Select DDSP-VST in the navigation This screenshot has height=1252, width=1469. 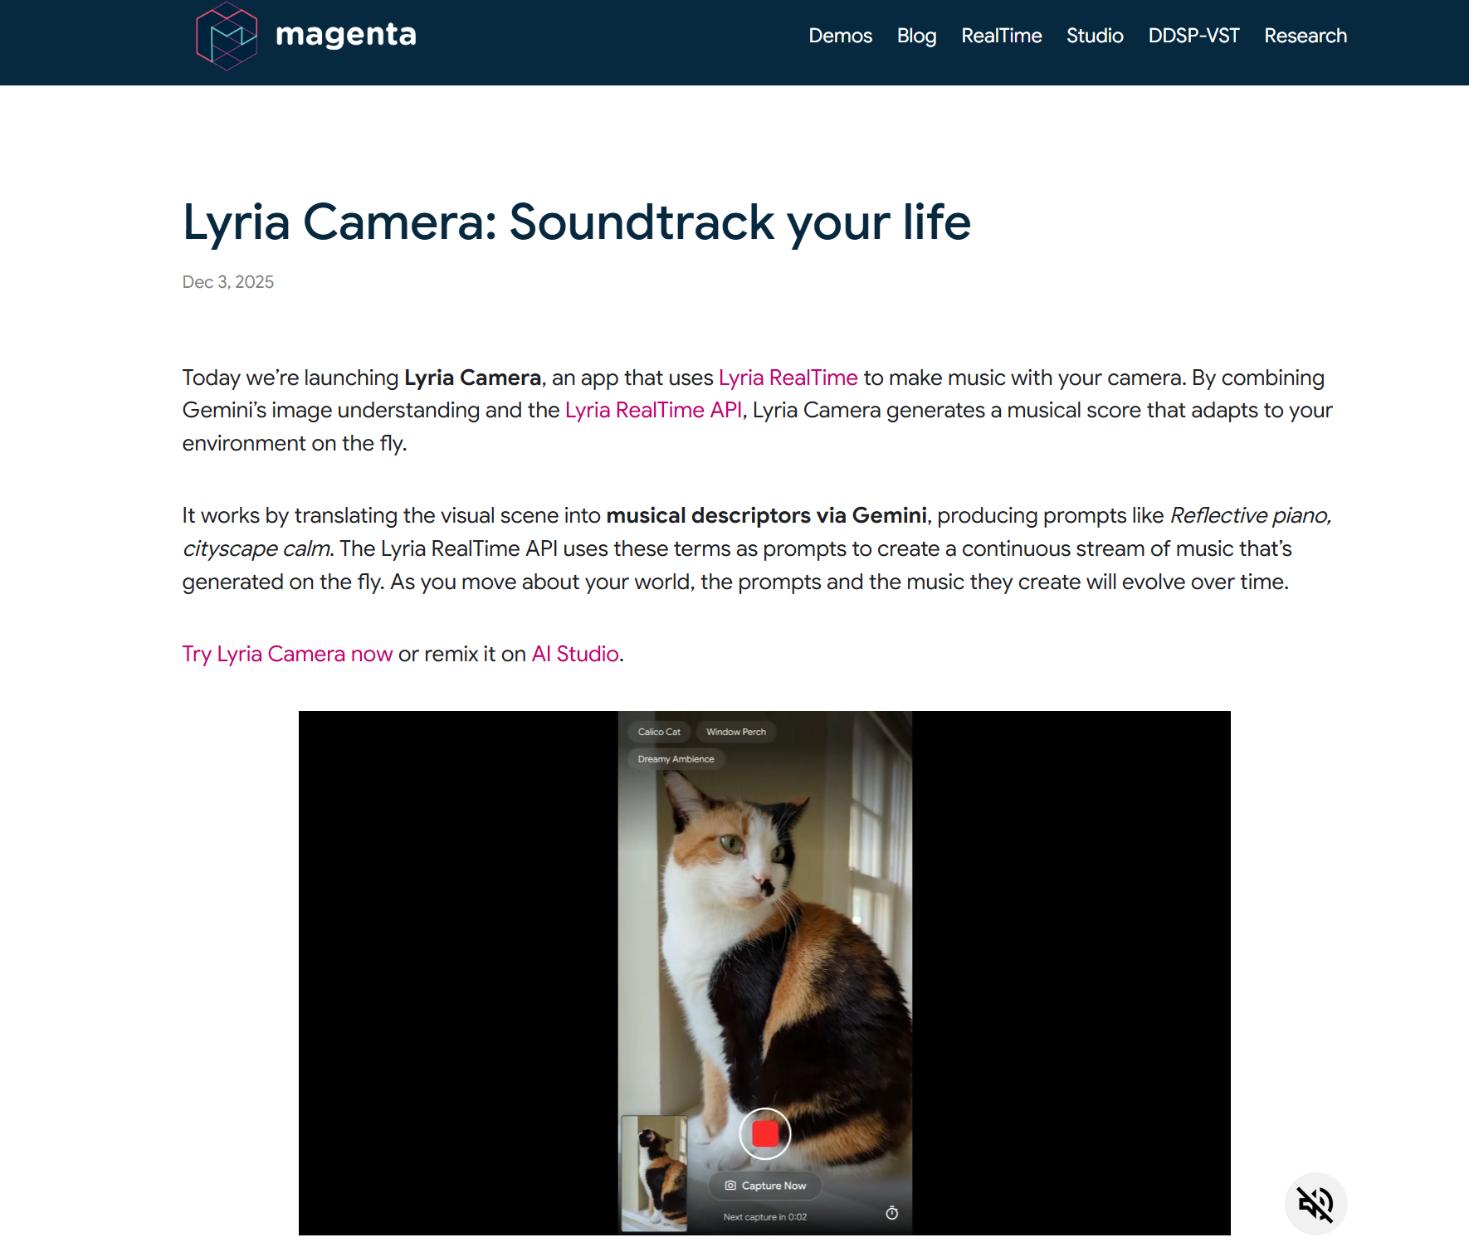(1193, 36)
